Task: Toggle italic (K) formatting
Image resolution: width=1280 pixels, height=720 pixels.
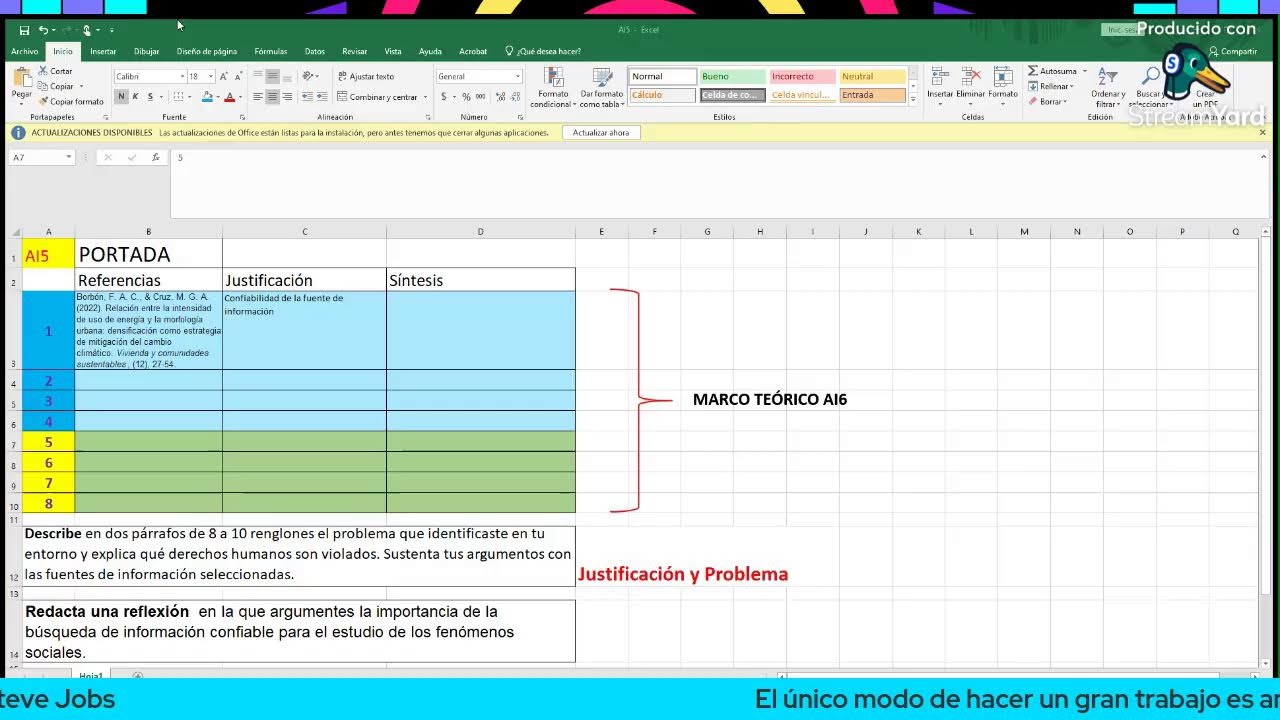Action: [135, 97]
